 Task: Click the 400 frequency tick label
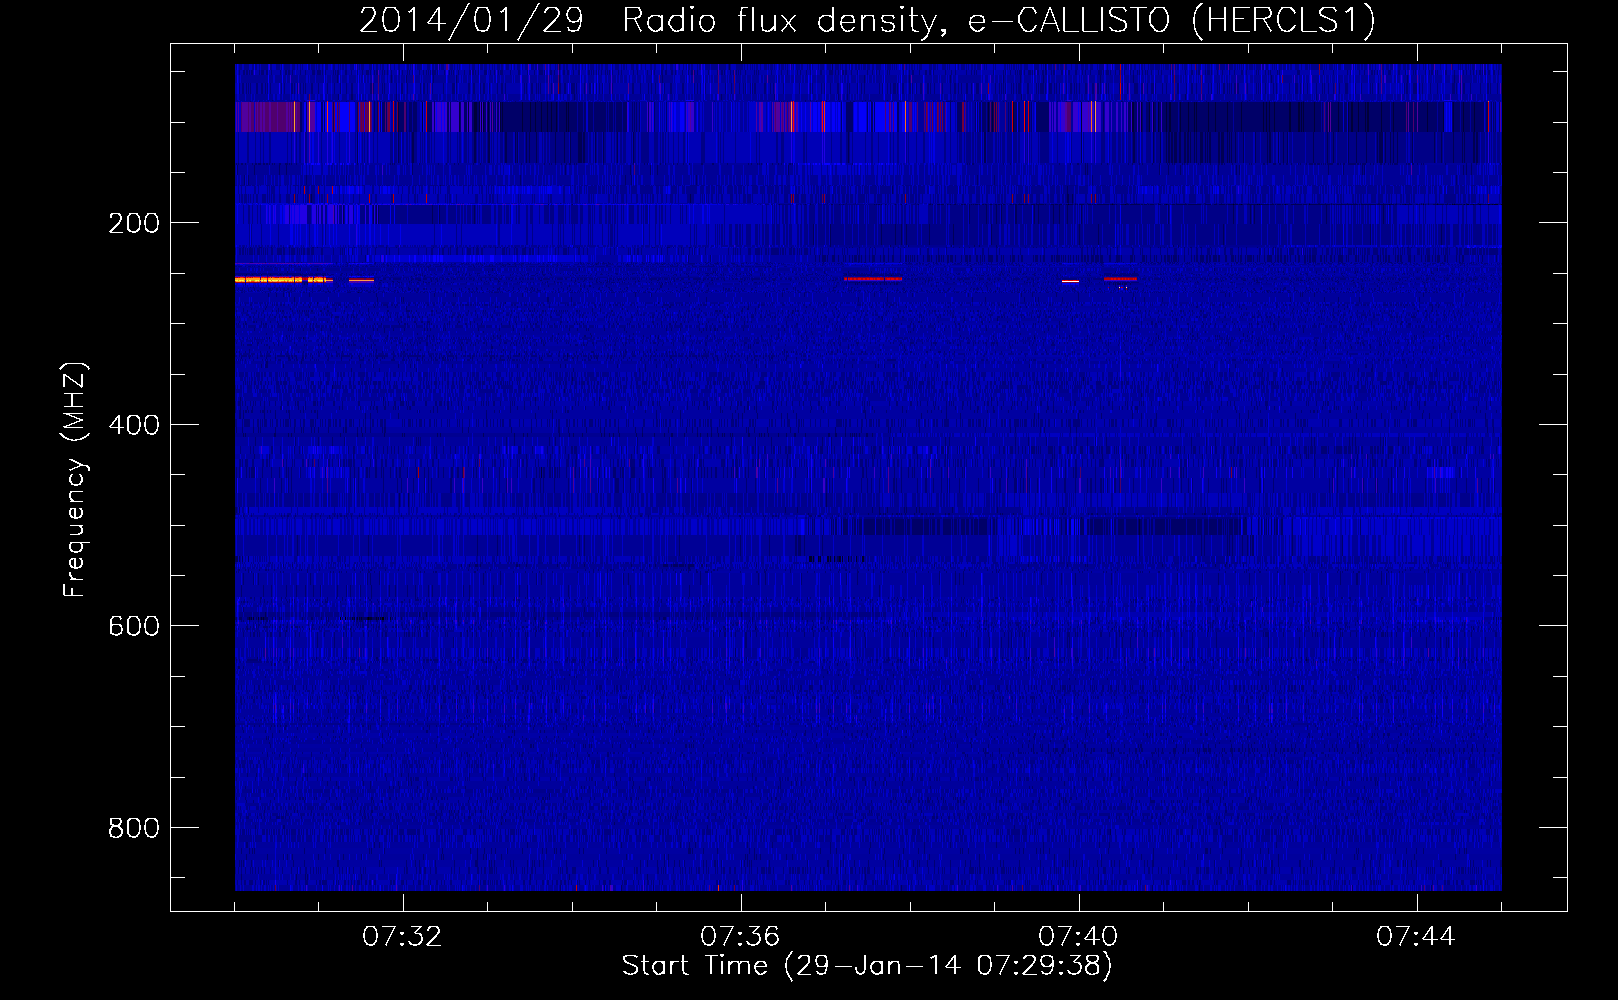[x=133, y=425]
